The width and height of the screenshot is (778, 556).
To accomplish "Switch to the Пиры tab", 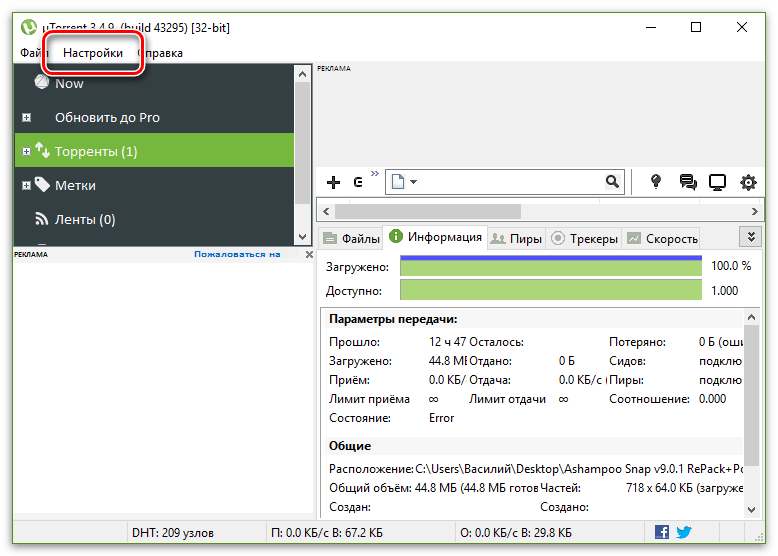I will [x=516, y=239].
